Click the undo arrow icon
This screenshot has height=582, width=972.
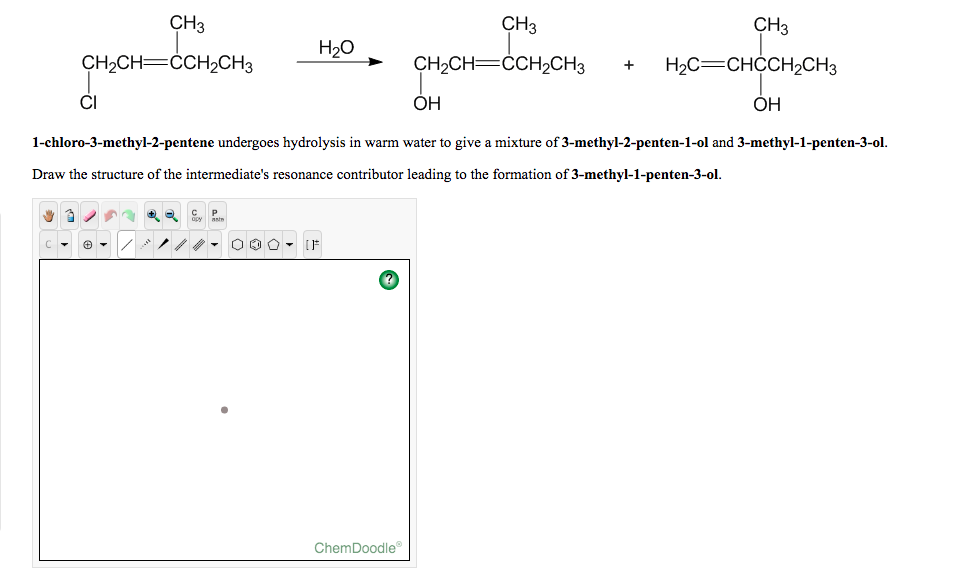(x=110, y=215)
